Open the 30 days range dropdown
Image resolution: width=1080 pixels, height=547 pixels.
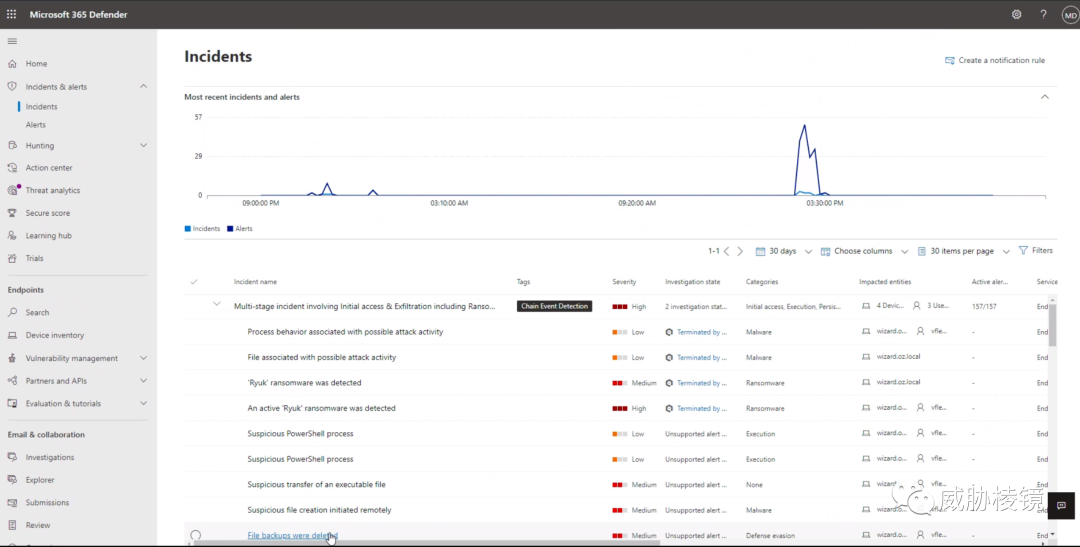784,251
